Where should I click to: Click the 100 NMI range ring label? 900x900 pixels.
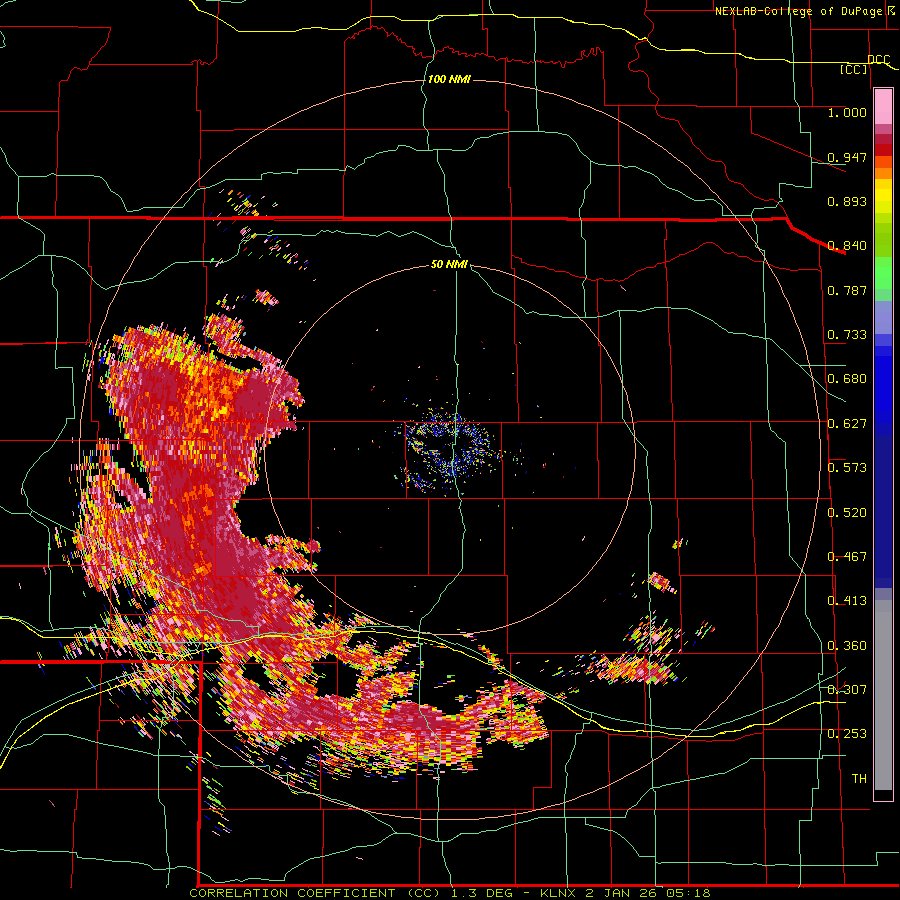[x=449, y=79]
